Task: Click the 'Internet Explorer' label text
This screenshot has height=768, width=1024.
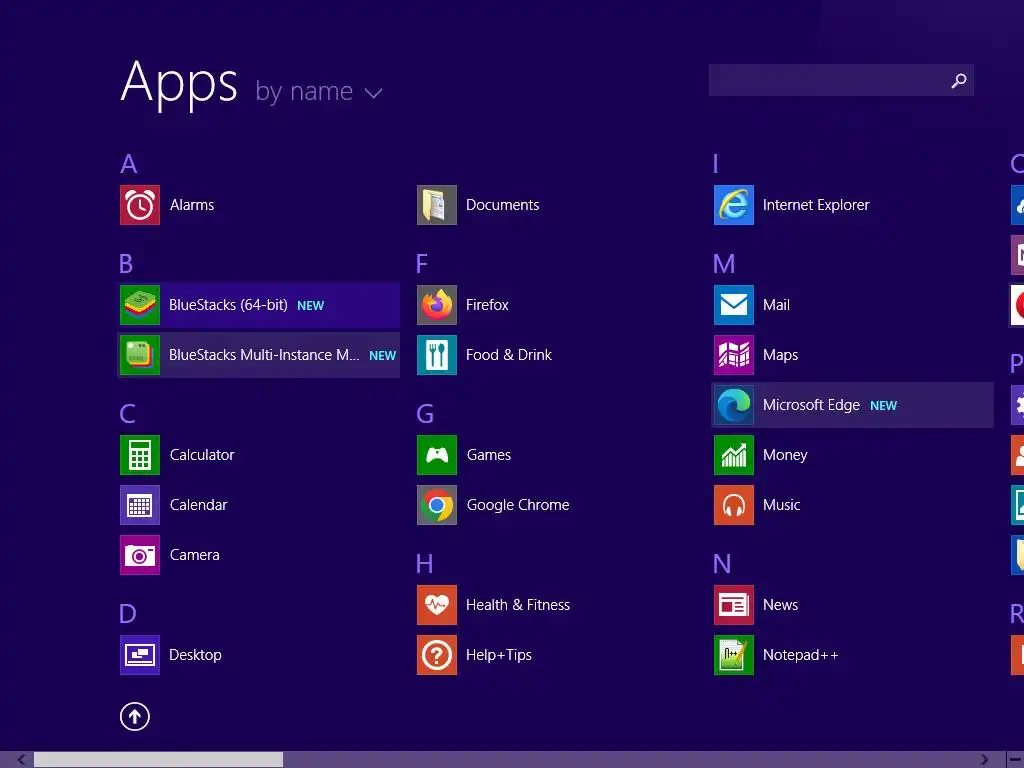Action: [816, 205]
